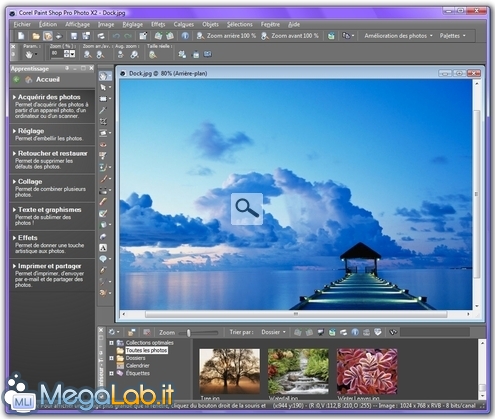Click the Zoom percent spinner arrows
This screenshot has width=495, height=419.
(67, 54)
